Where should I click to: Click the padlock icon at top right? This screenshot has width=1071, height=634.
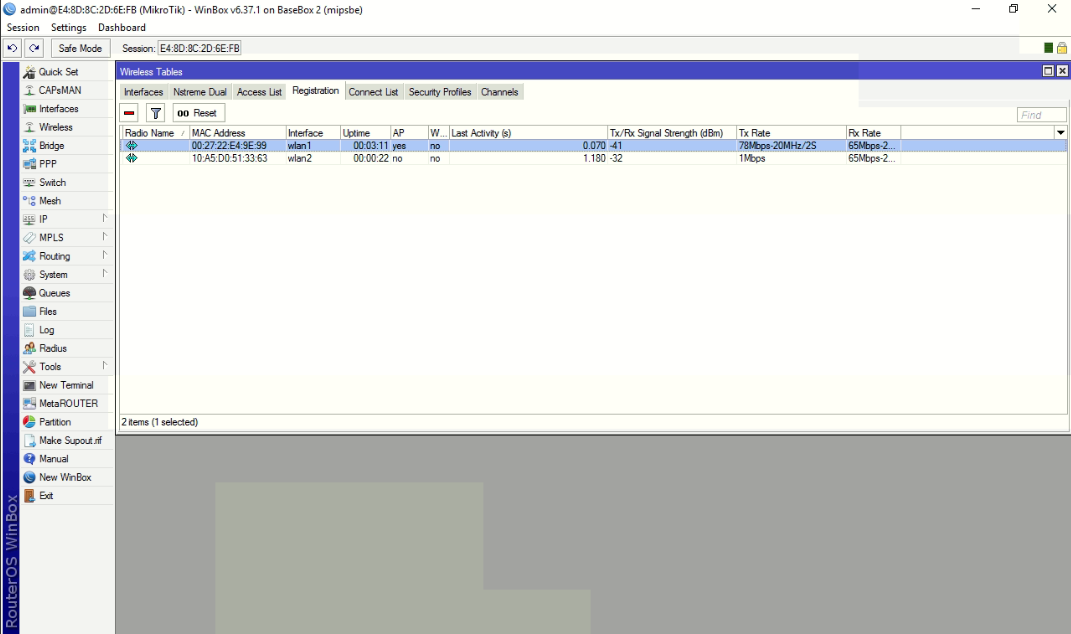(1061, 48)
